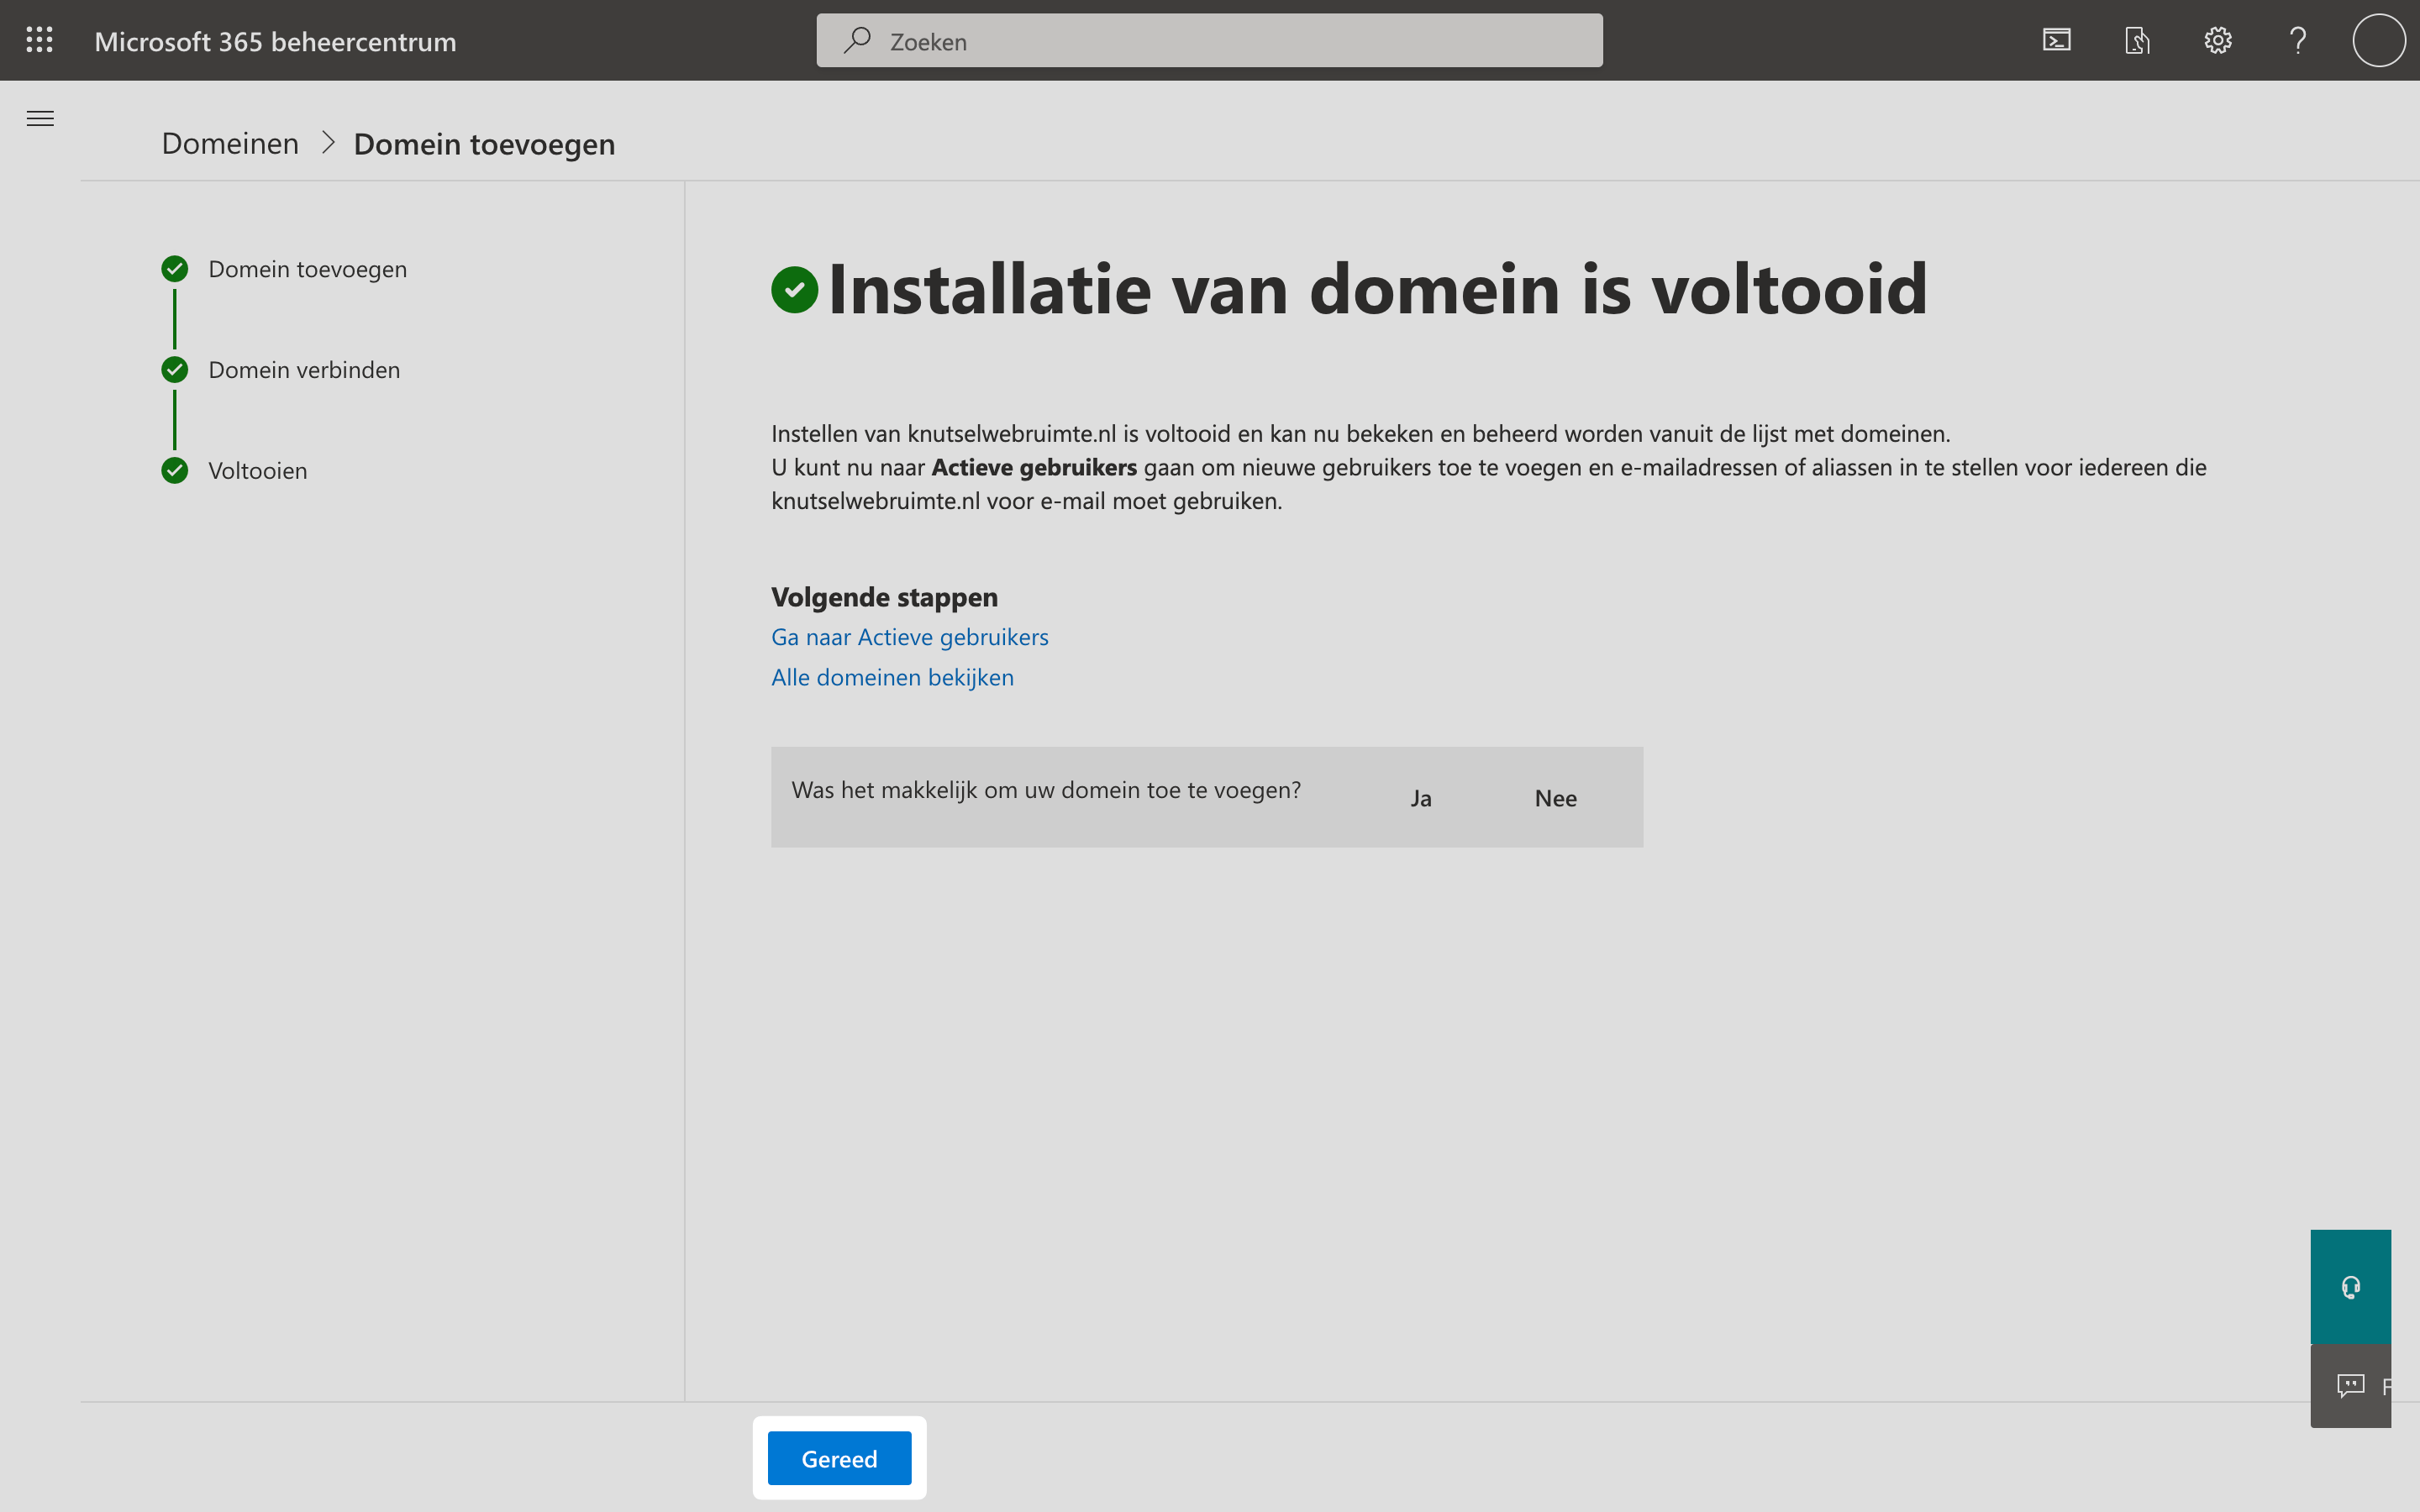Image resolution: width=2420 pixels, height=1512 pixels.
Task: Open the 'Domeinen' breadcrumb
Action: 230,143
